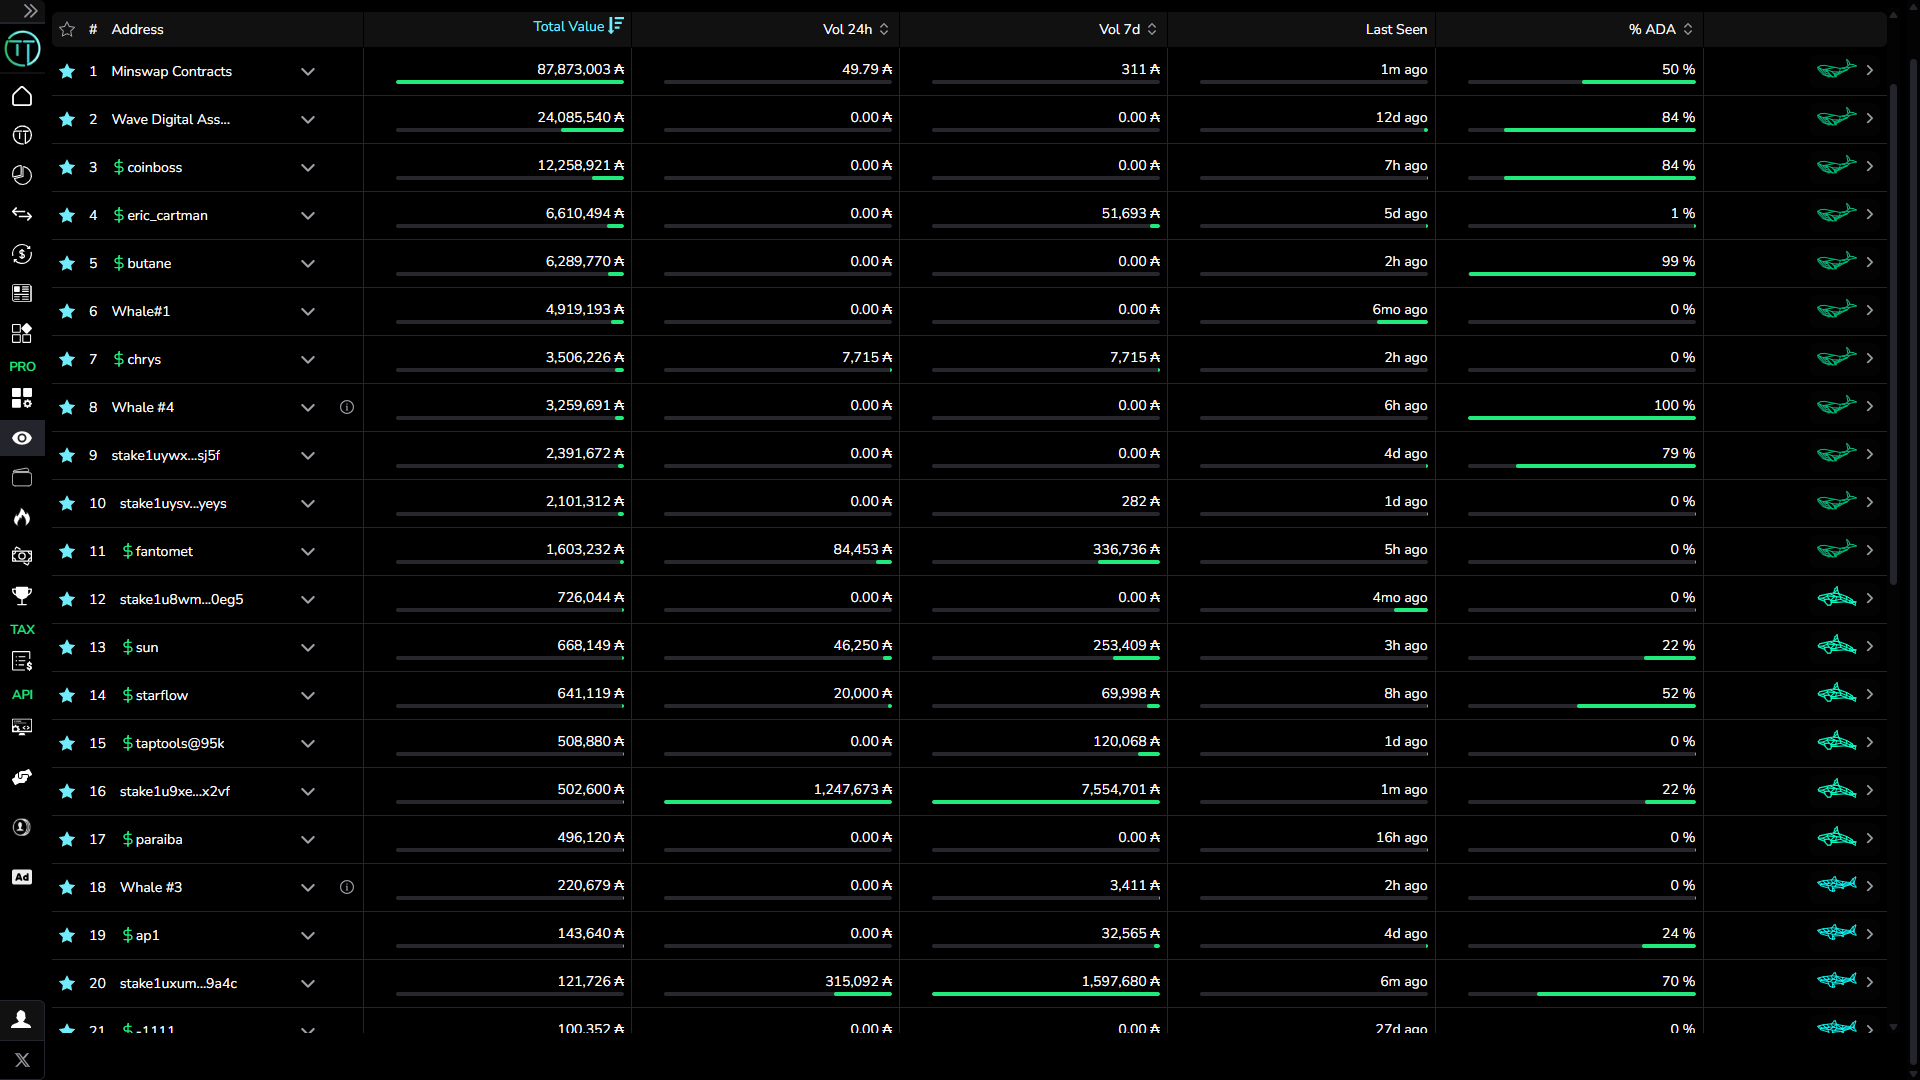The image size is (1920, 1080).
Task: Expand the sidebar with double chevron
Action: tap(30, 11)
